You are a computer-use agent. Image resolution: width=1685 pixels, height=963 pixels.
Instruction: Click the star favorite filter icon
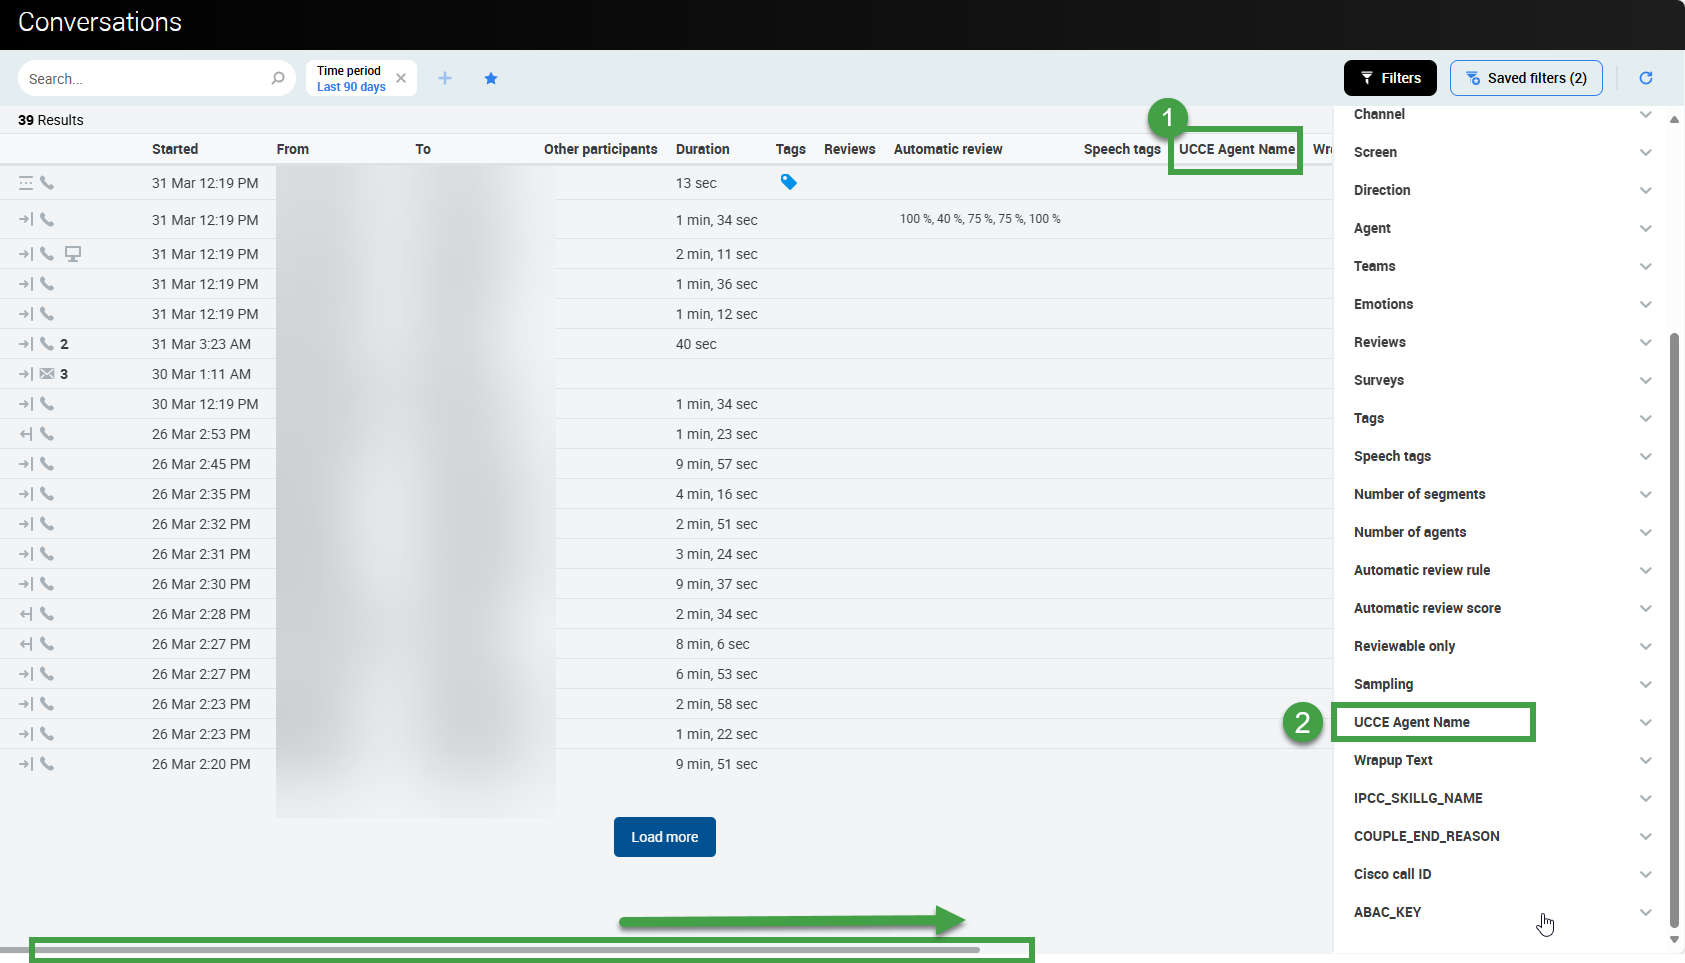[x=491, y=78]
